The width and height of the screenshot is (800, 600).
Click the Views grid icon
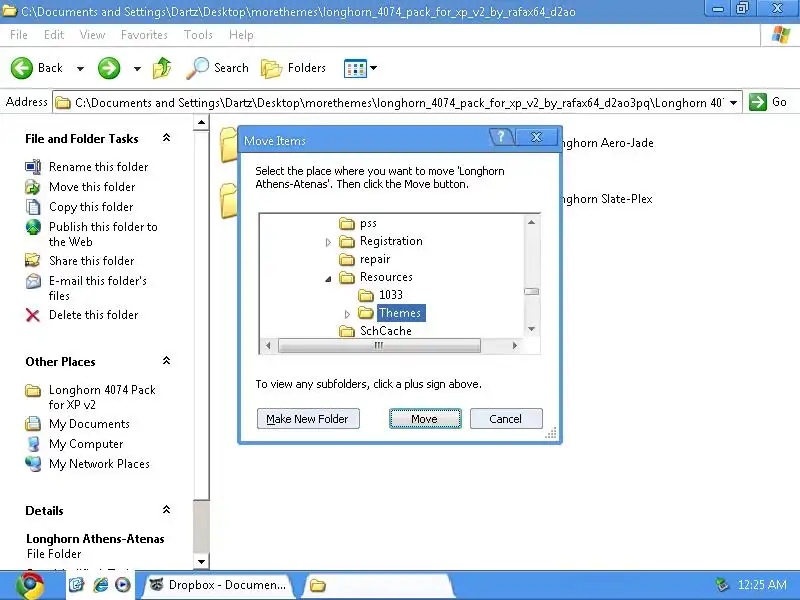pyautogui.click(x=355, y=68)
